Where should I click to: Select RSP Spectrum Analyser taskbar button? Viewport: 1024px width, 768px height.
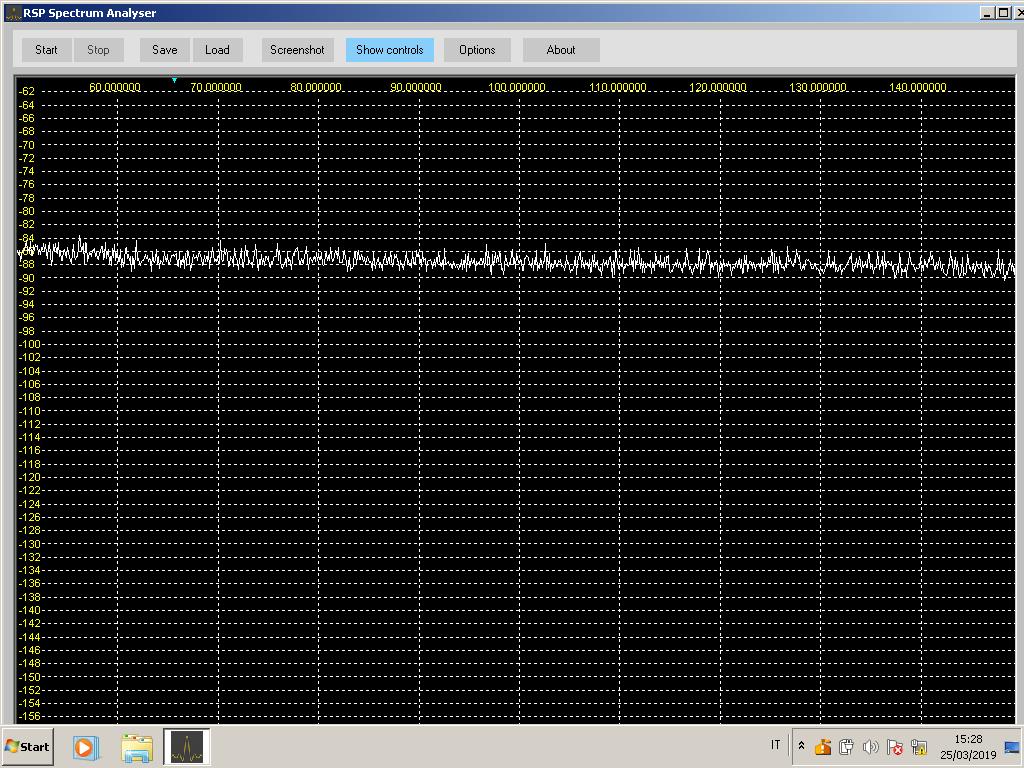click(187, 746)
